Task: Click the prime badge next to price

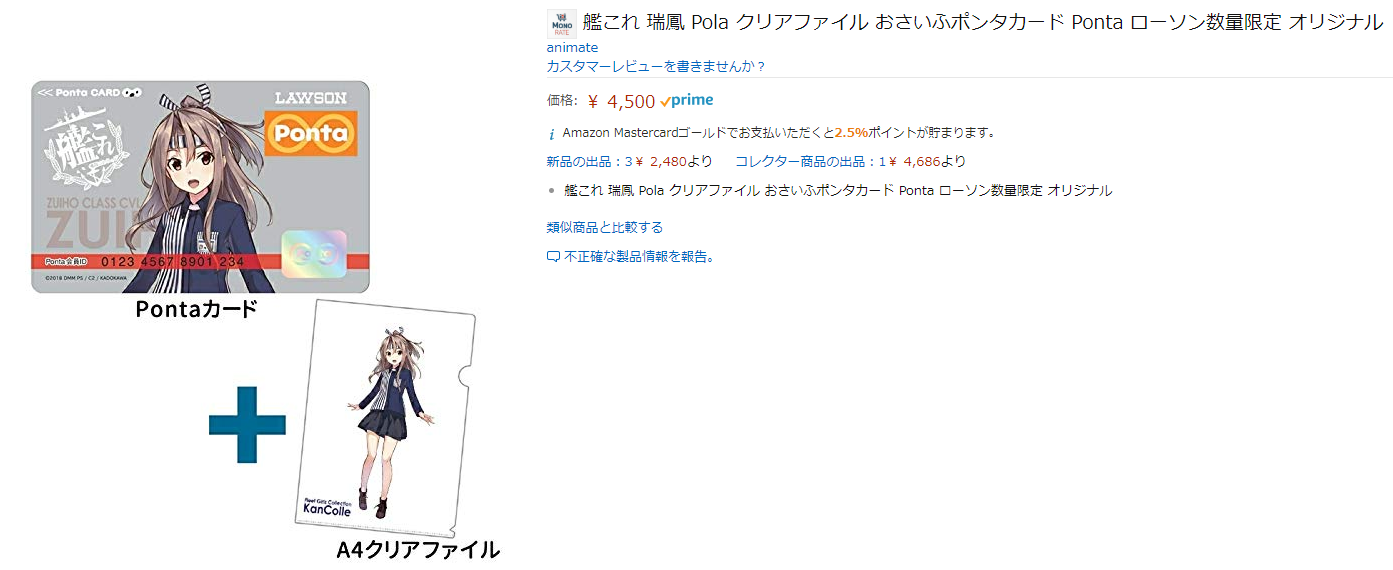Action: coord(687,101)
